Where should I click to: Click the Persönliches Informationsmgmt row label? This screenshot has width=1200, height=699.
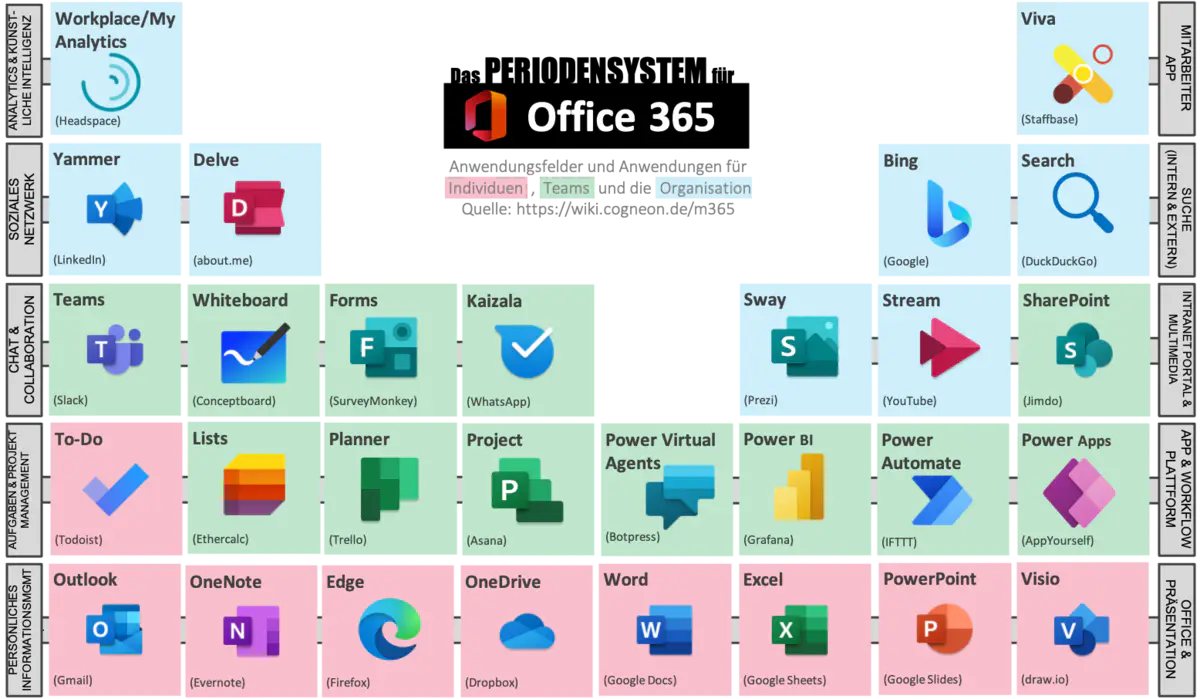pyautogui.click(x=22, y=629)
